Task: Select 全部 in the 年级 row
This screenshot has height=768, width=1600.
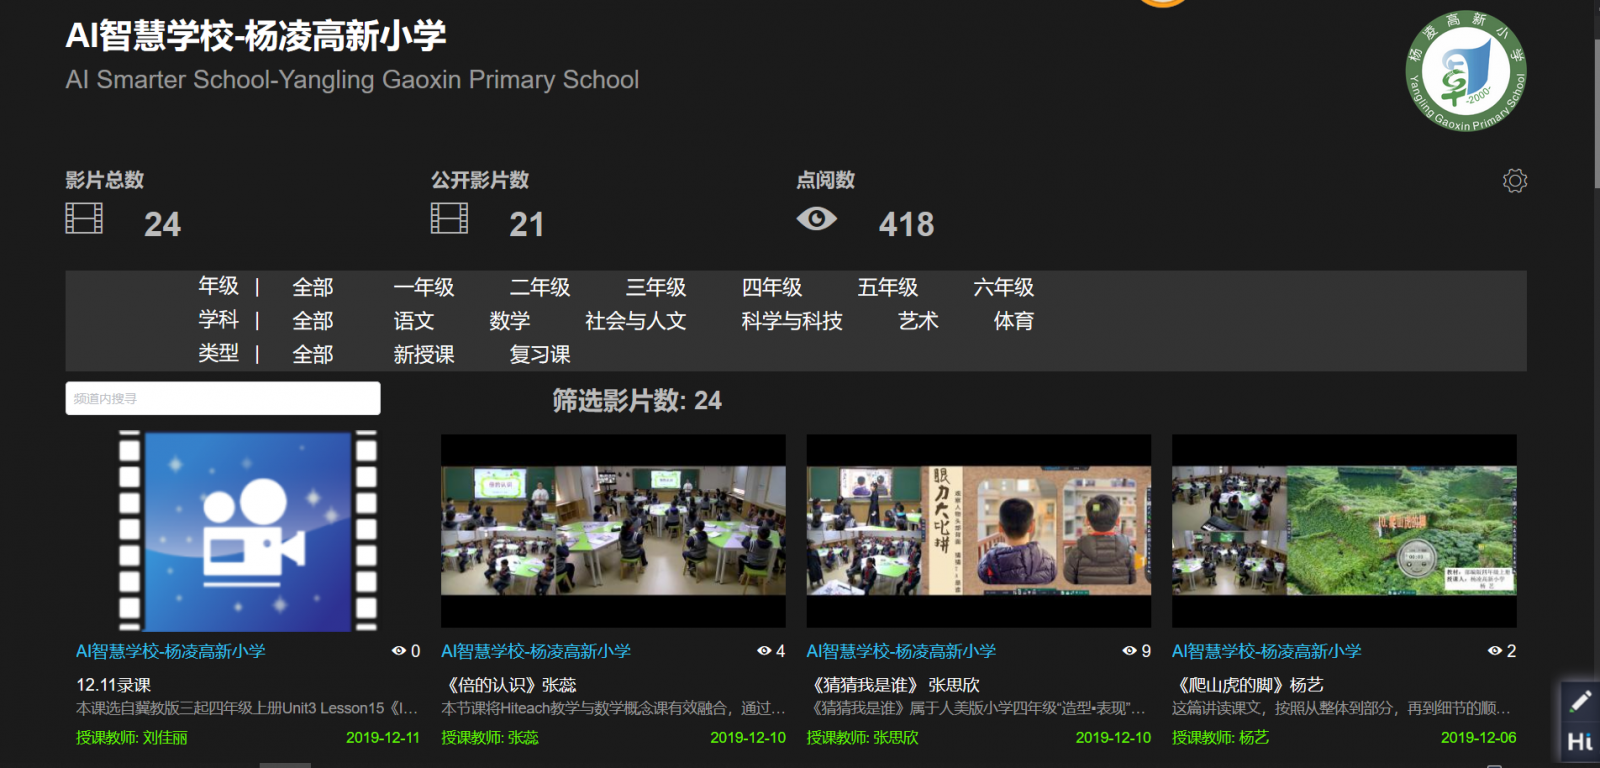Action: tap(312, 288)
